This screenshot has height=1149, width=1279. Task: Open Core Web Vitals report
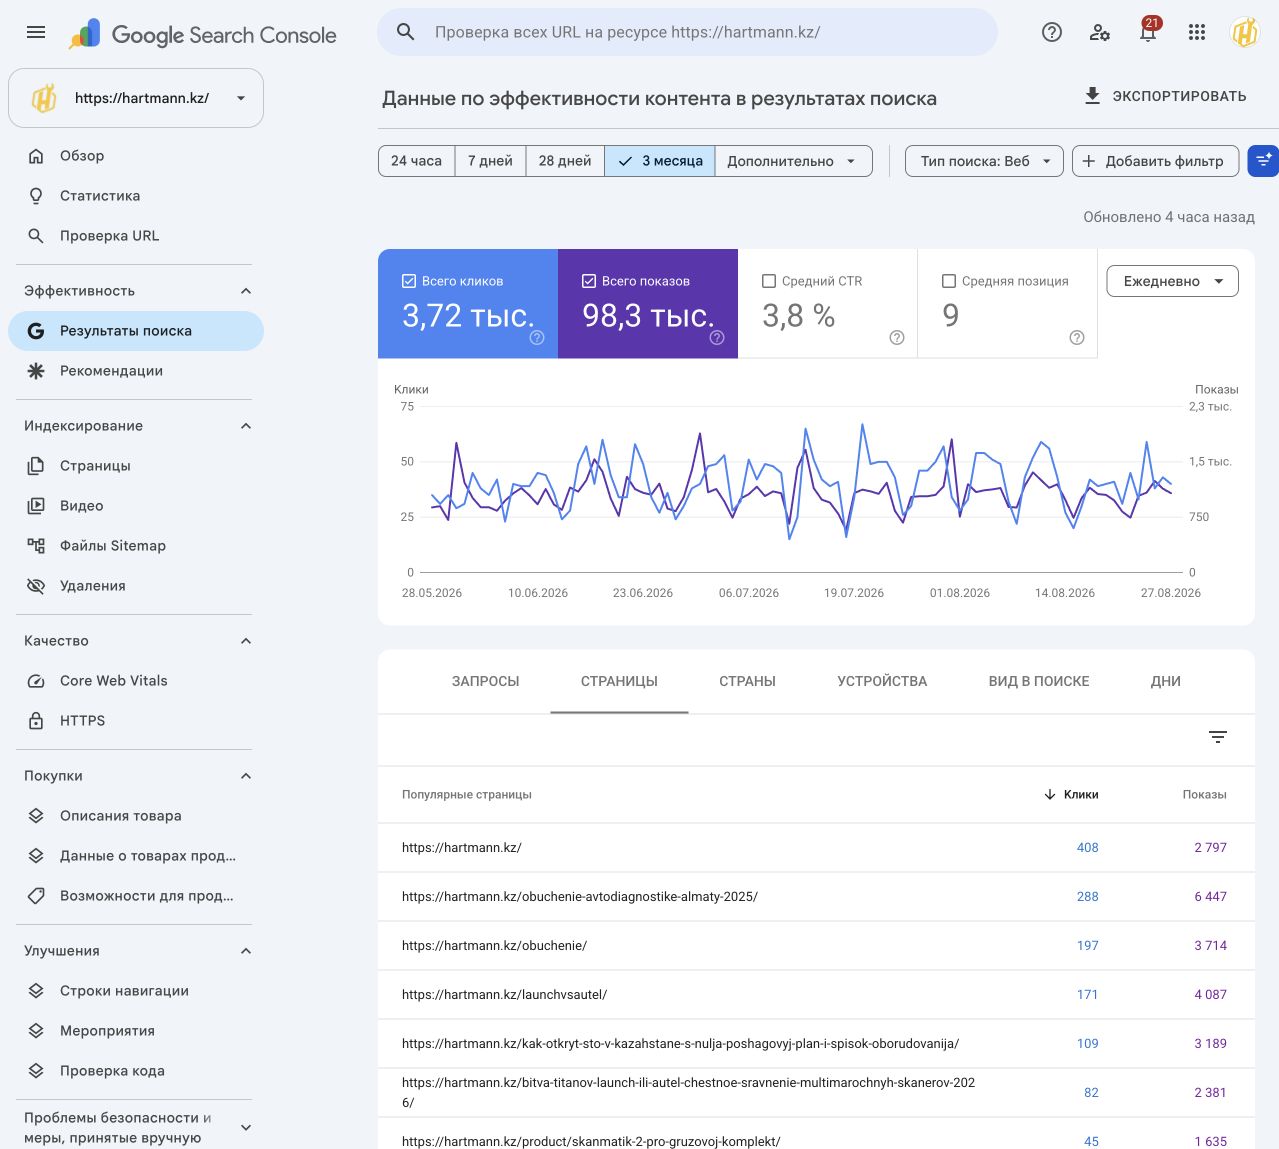click(136, 681)
